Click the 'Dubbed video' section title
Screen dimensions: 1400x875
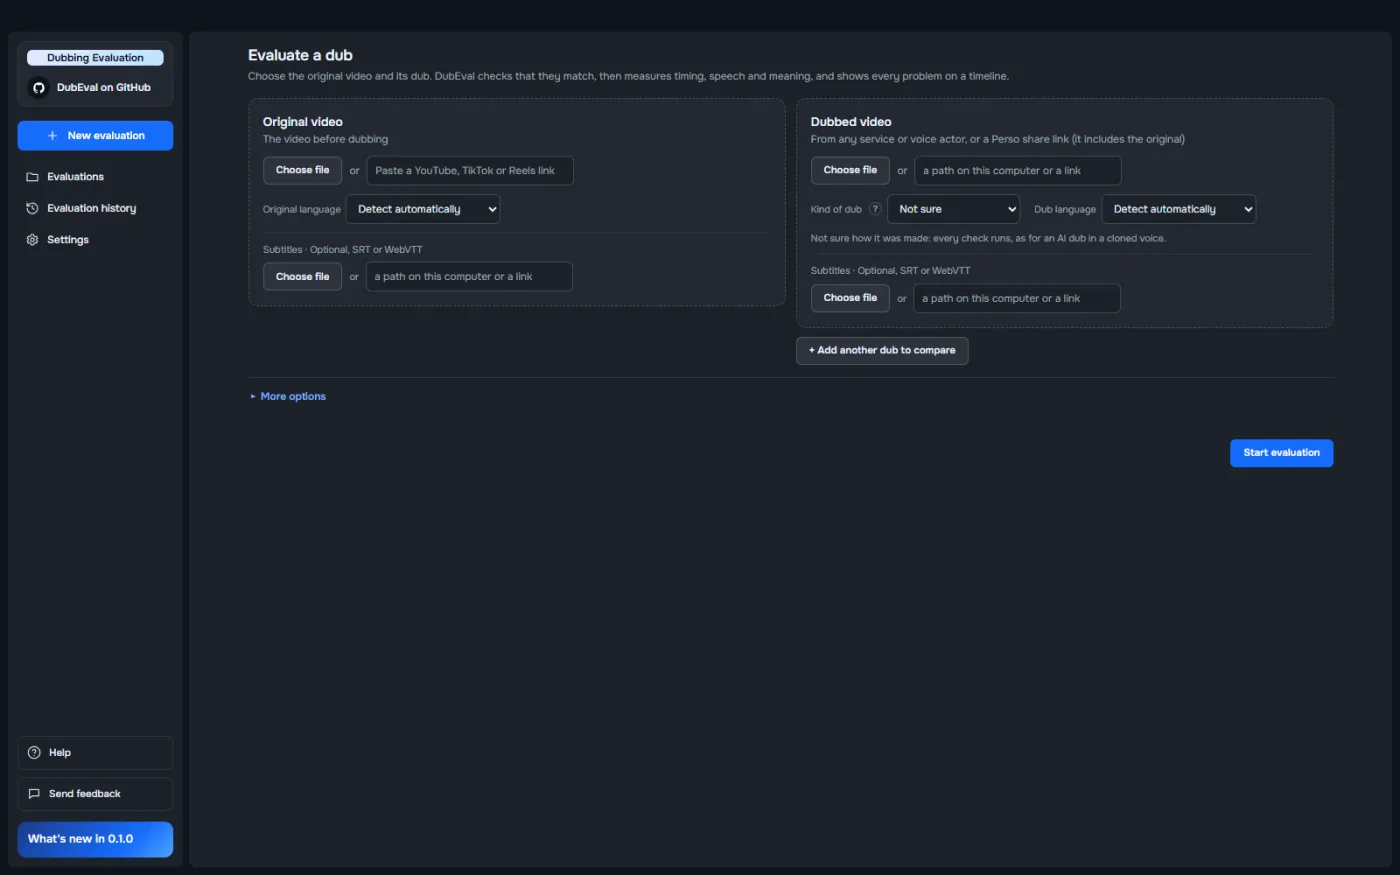pyautogui.click(x=851, y=122)
